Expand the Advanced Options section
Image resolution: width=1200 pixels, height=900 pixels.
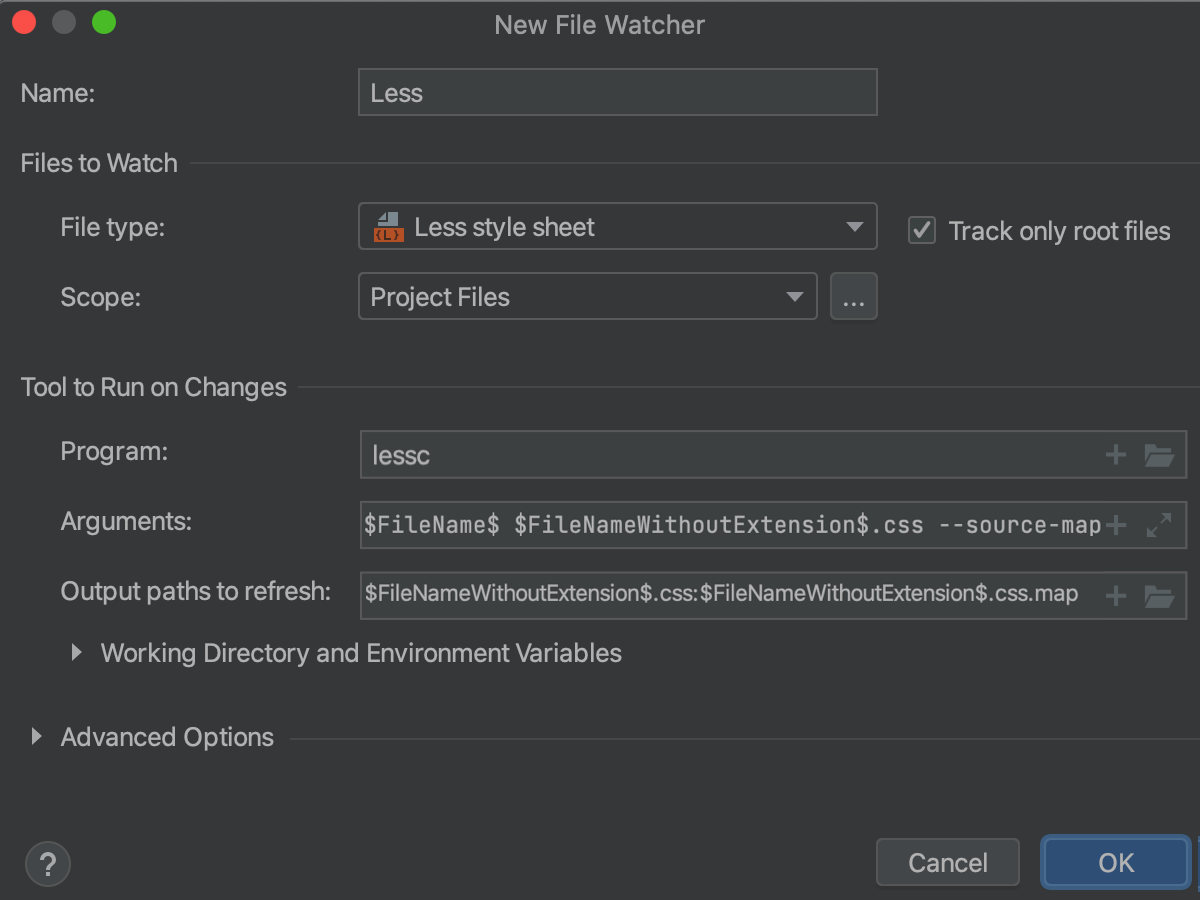point(36,736)
